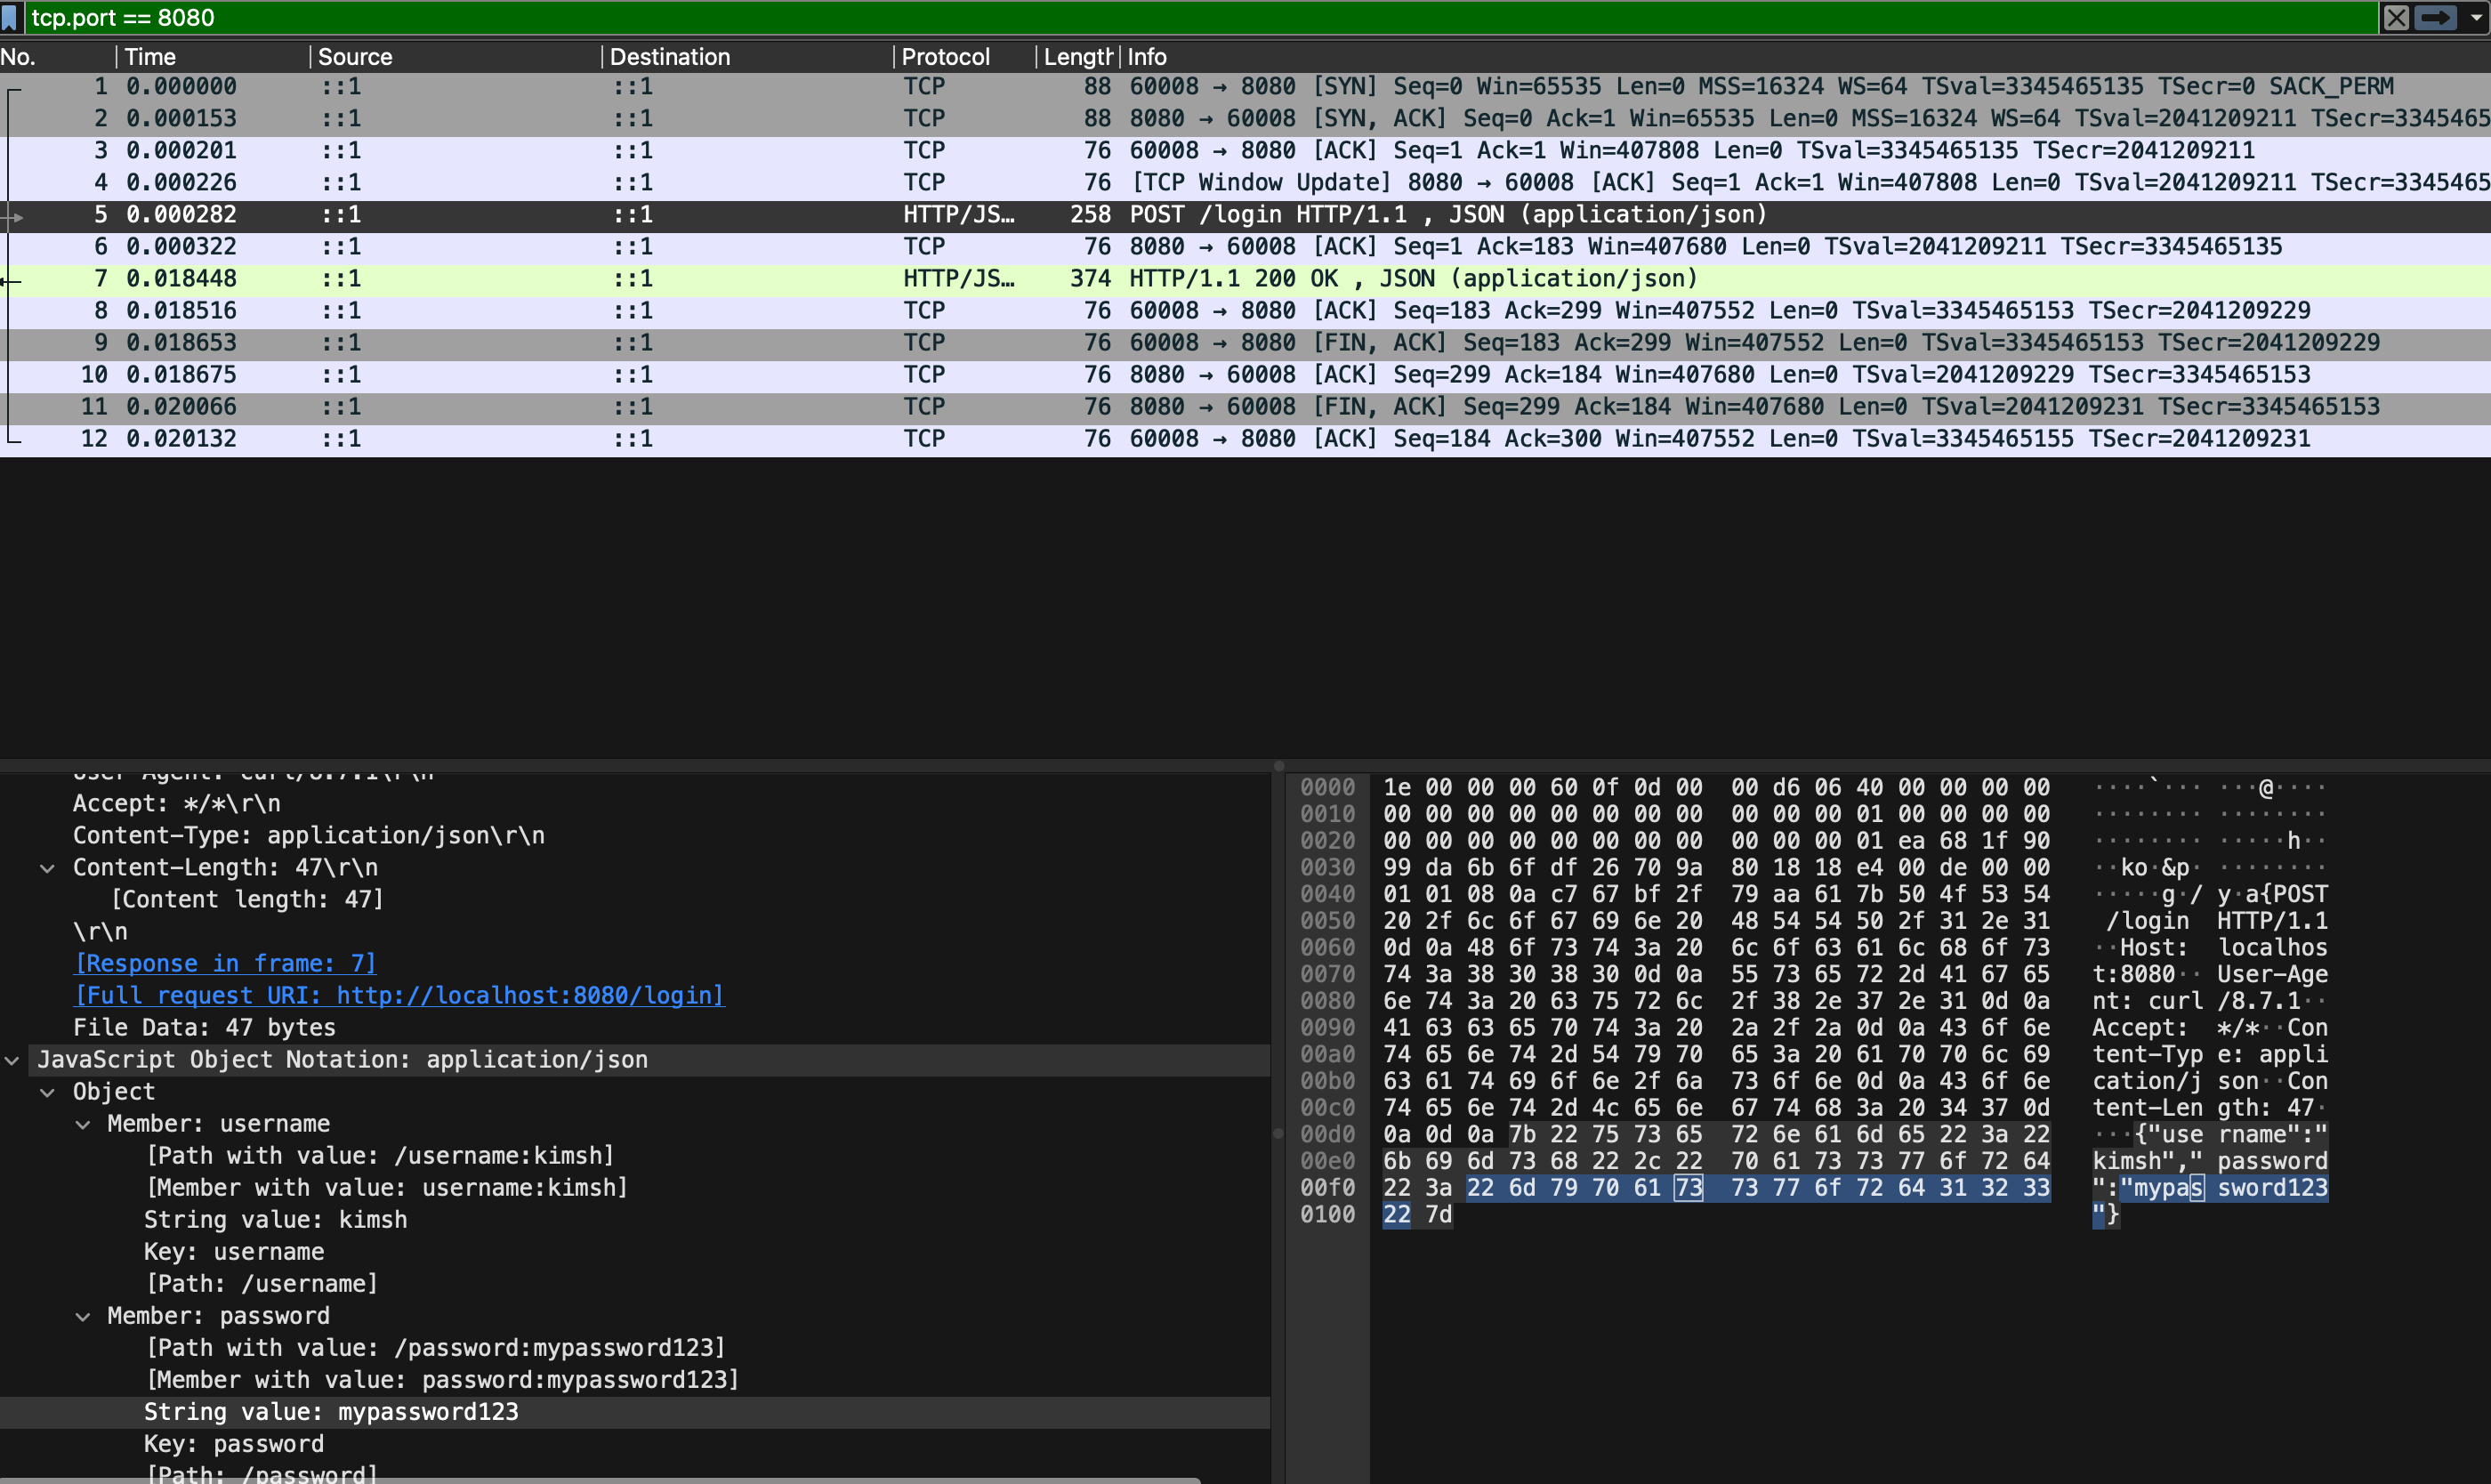This screenshot has width=2491, height=1484.
Task: Click hex byte 7b at offset 00d0
Action: point(1522,1134)
